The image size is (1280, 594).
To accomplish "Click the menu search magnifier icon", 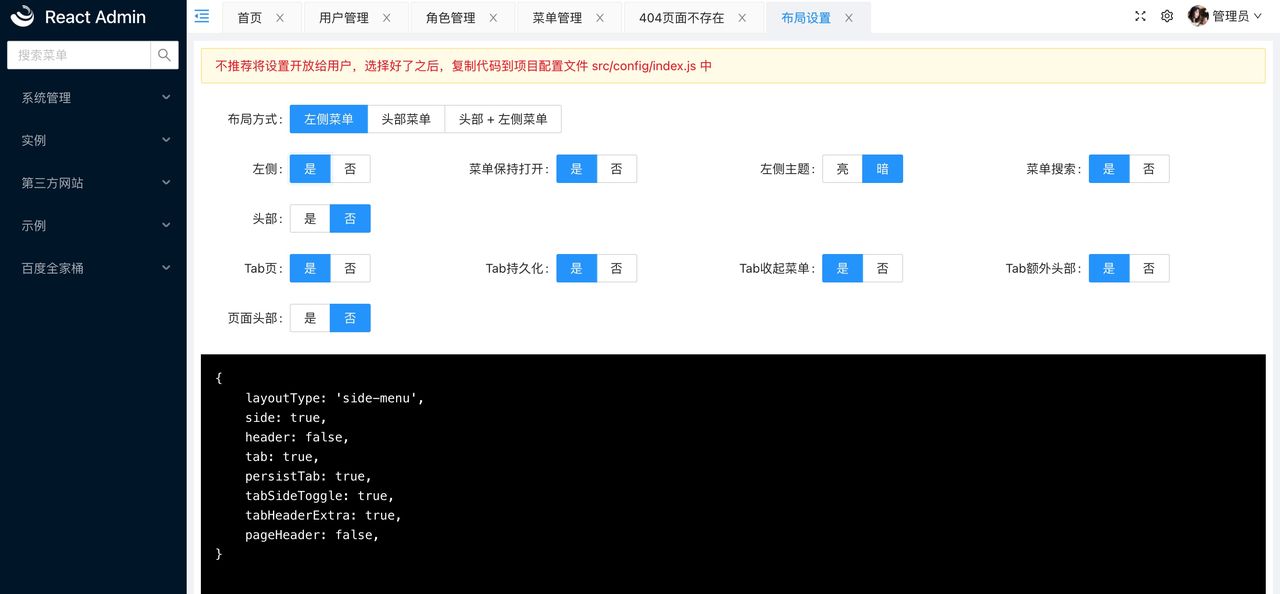I will 163,55.
